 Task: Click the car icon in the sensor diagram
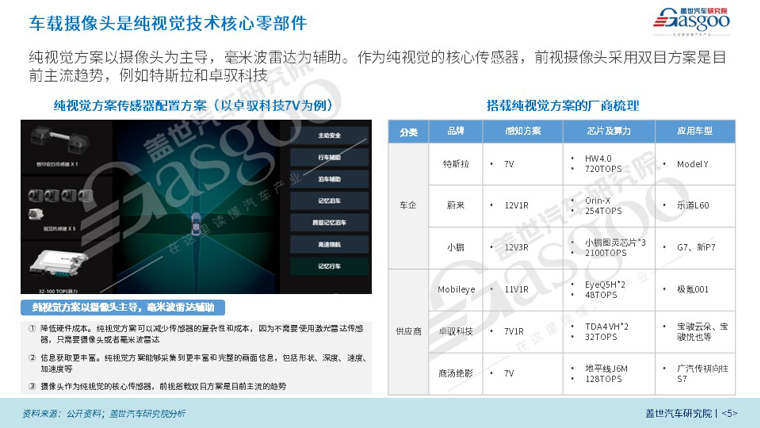(x=196, y=224)
